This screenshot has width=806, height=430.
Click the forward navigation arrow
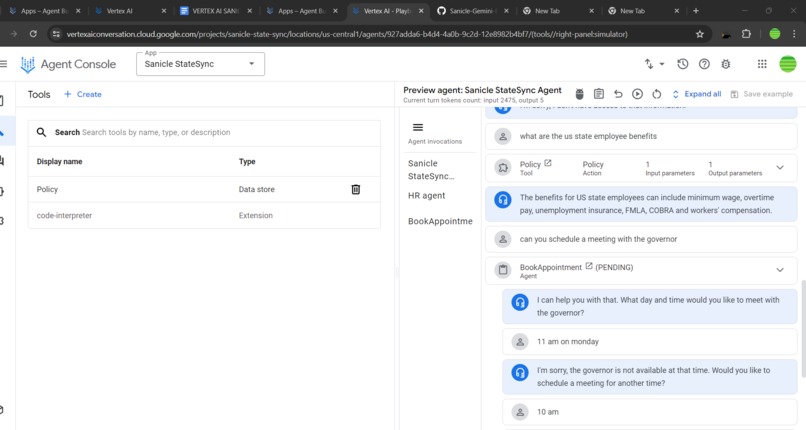(13, 34)
